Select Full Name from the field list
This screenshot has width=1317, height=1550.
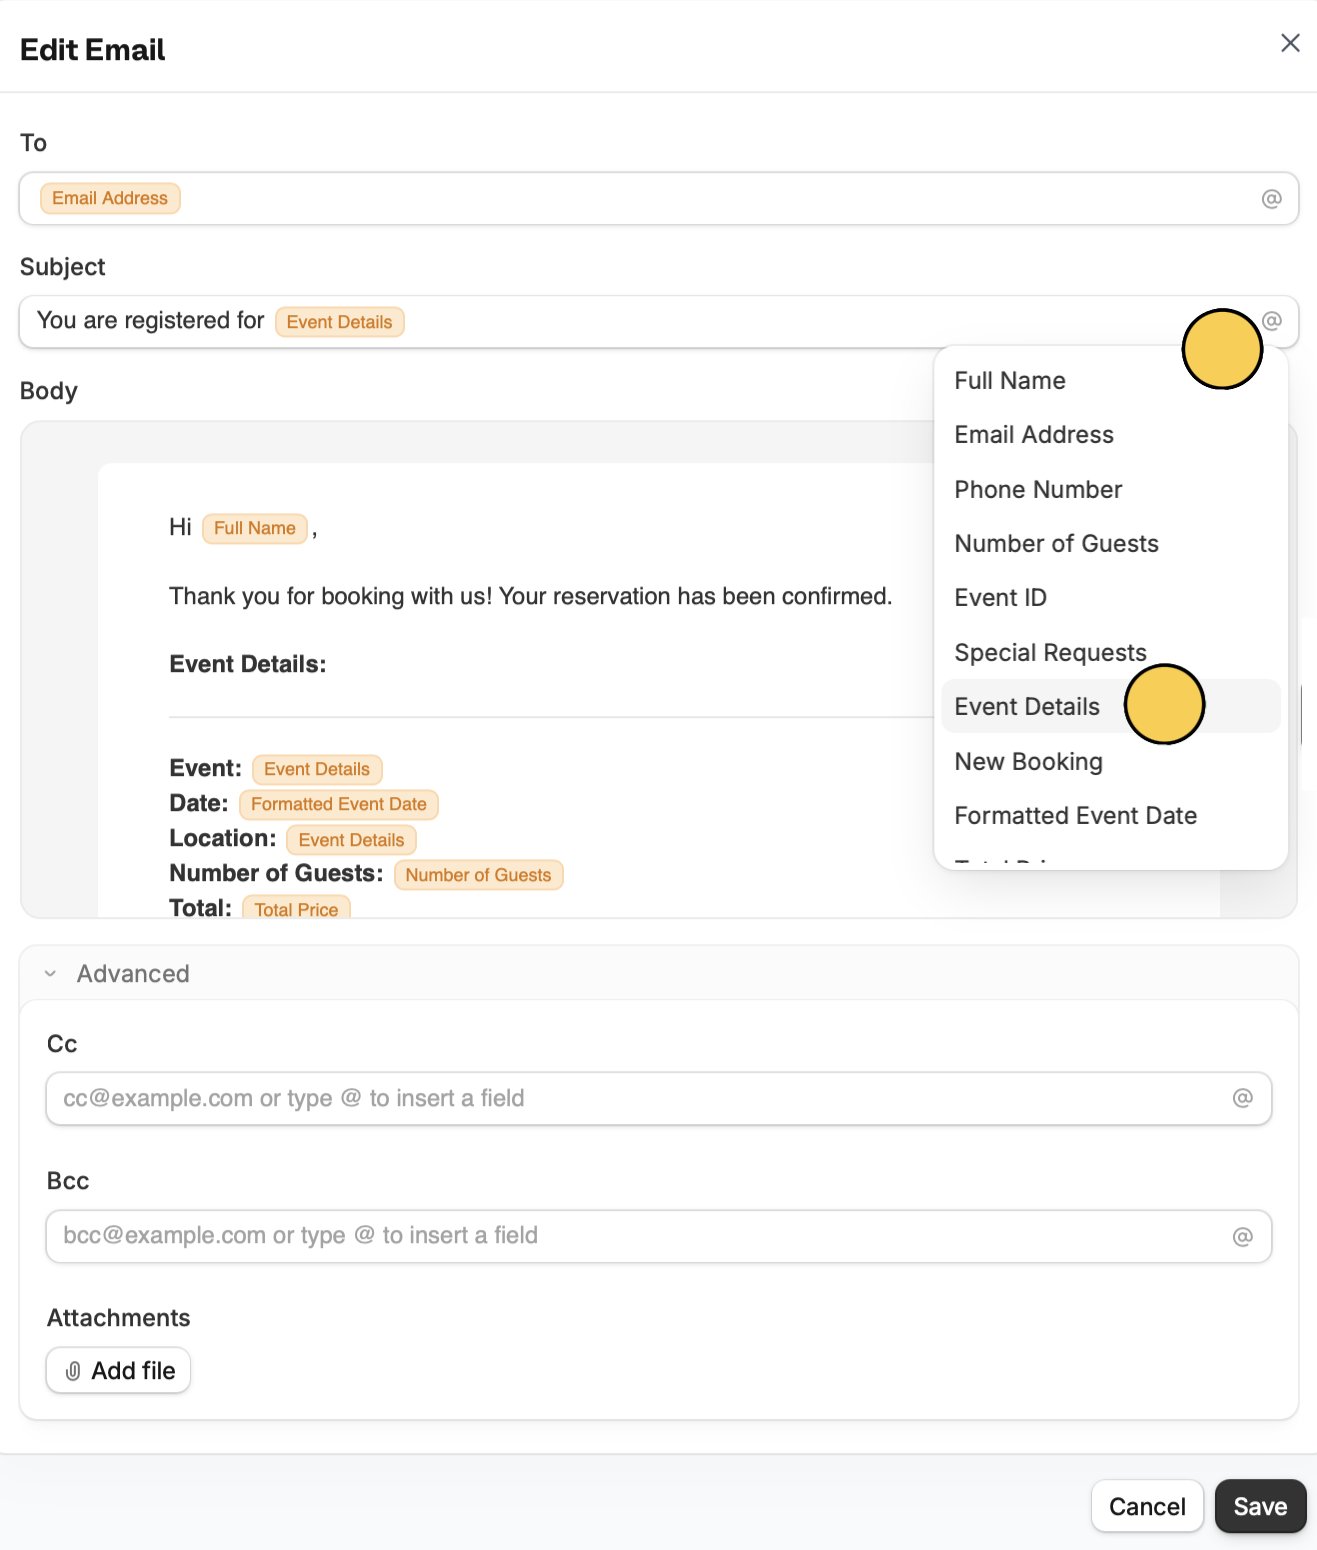click(1010, 381)
